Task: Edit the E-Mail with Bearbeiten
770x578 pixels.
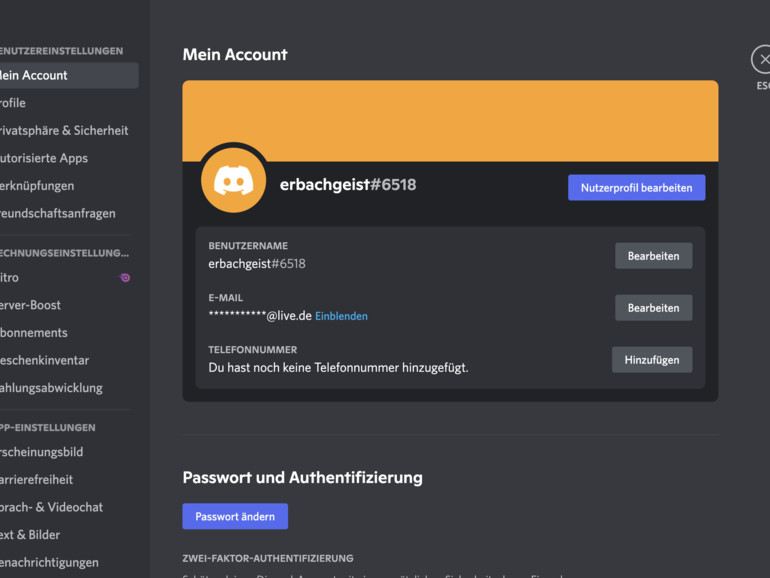Action: coord(654,308)
